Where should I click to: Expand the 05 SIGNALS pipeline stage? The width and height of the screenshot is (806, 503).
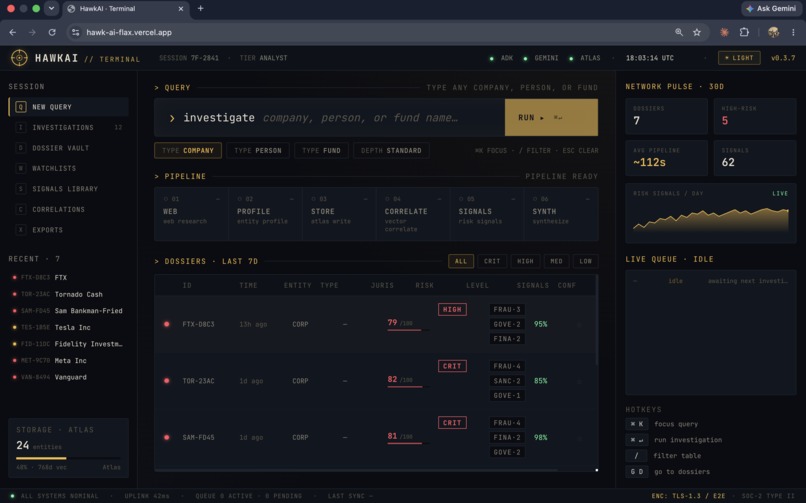point(487,214)
